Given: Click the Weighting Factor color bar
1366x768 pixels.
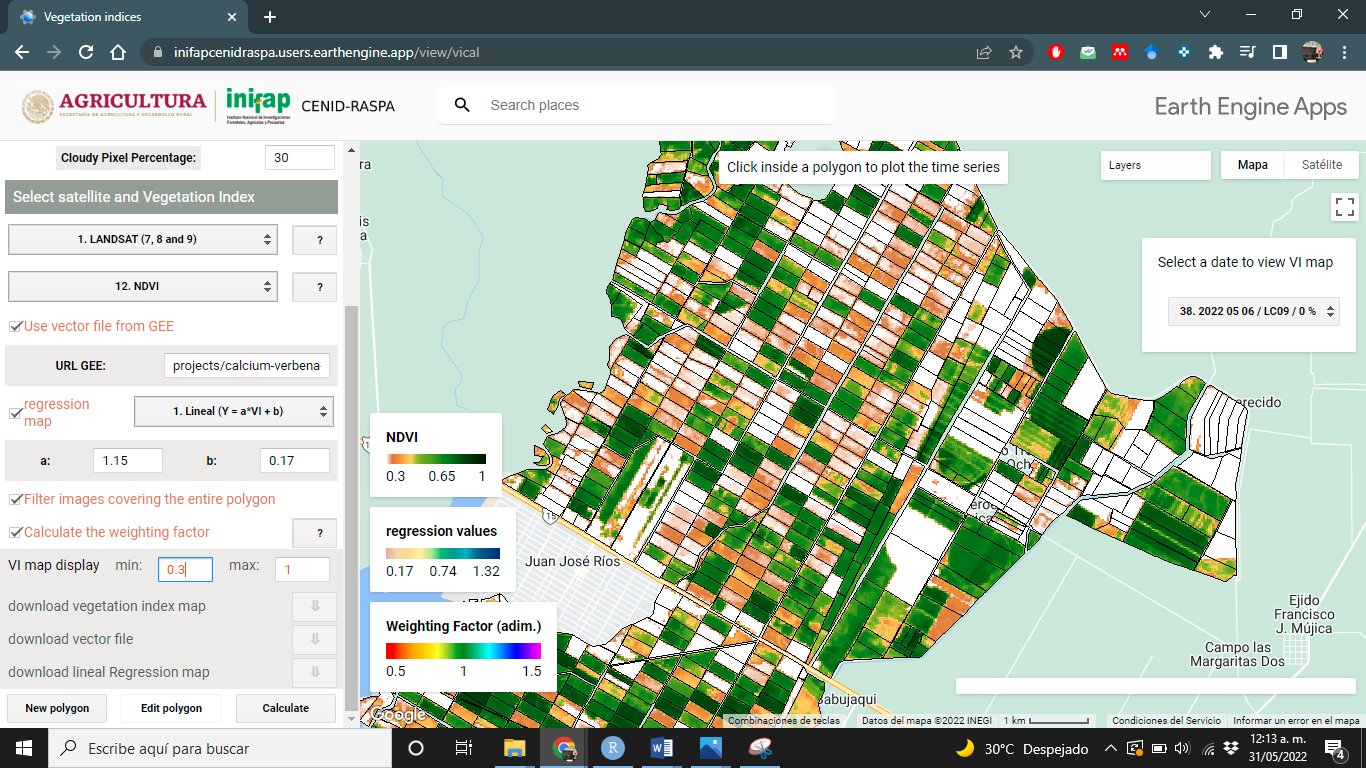Looking at the screenshot, I should click(463, 651).
